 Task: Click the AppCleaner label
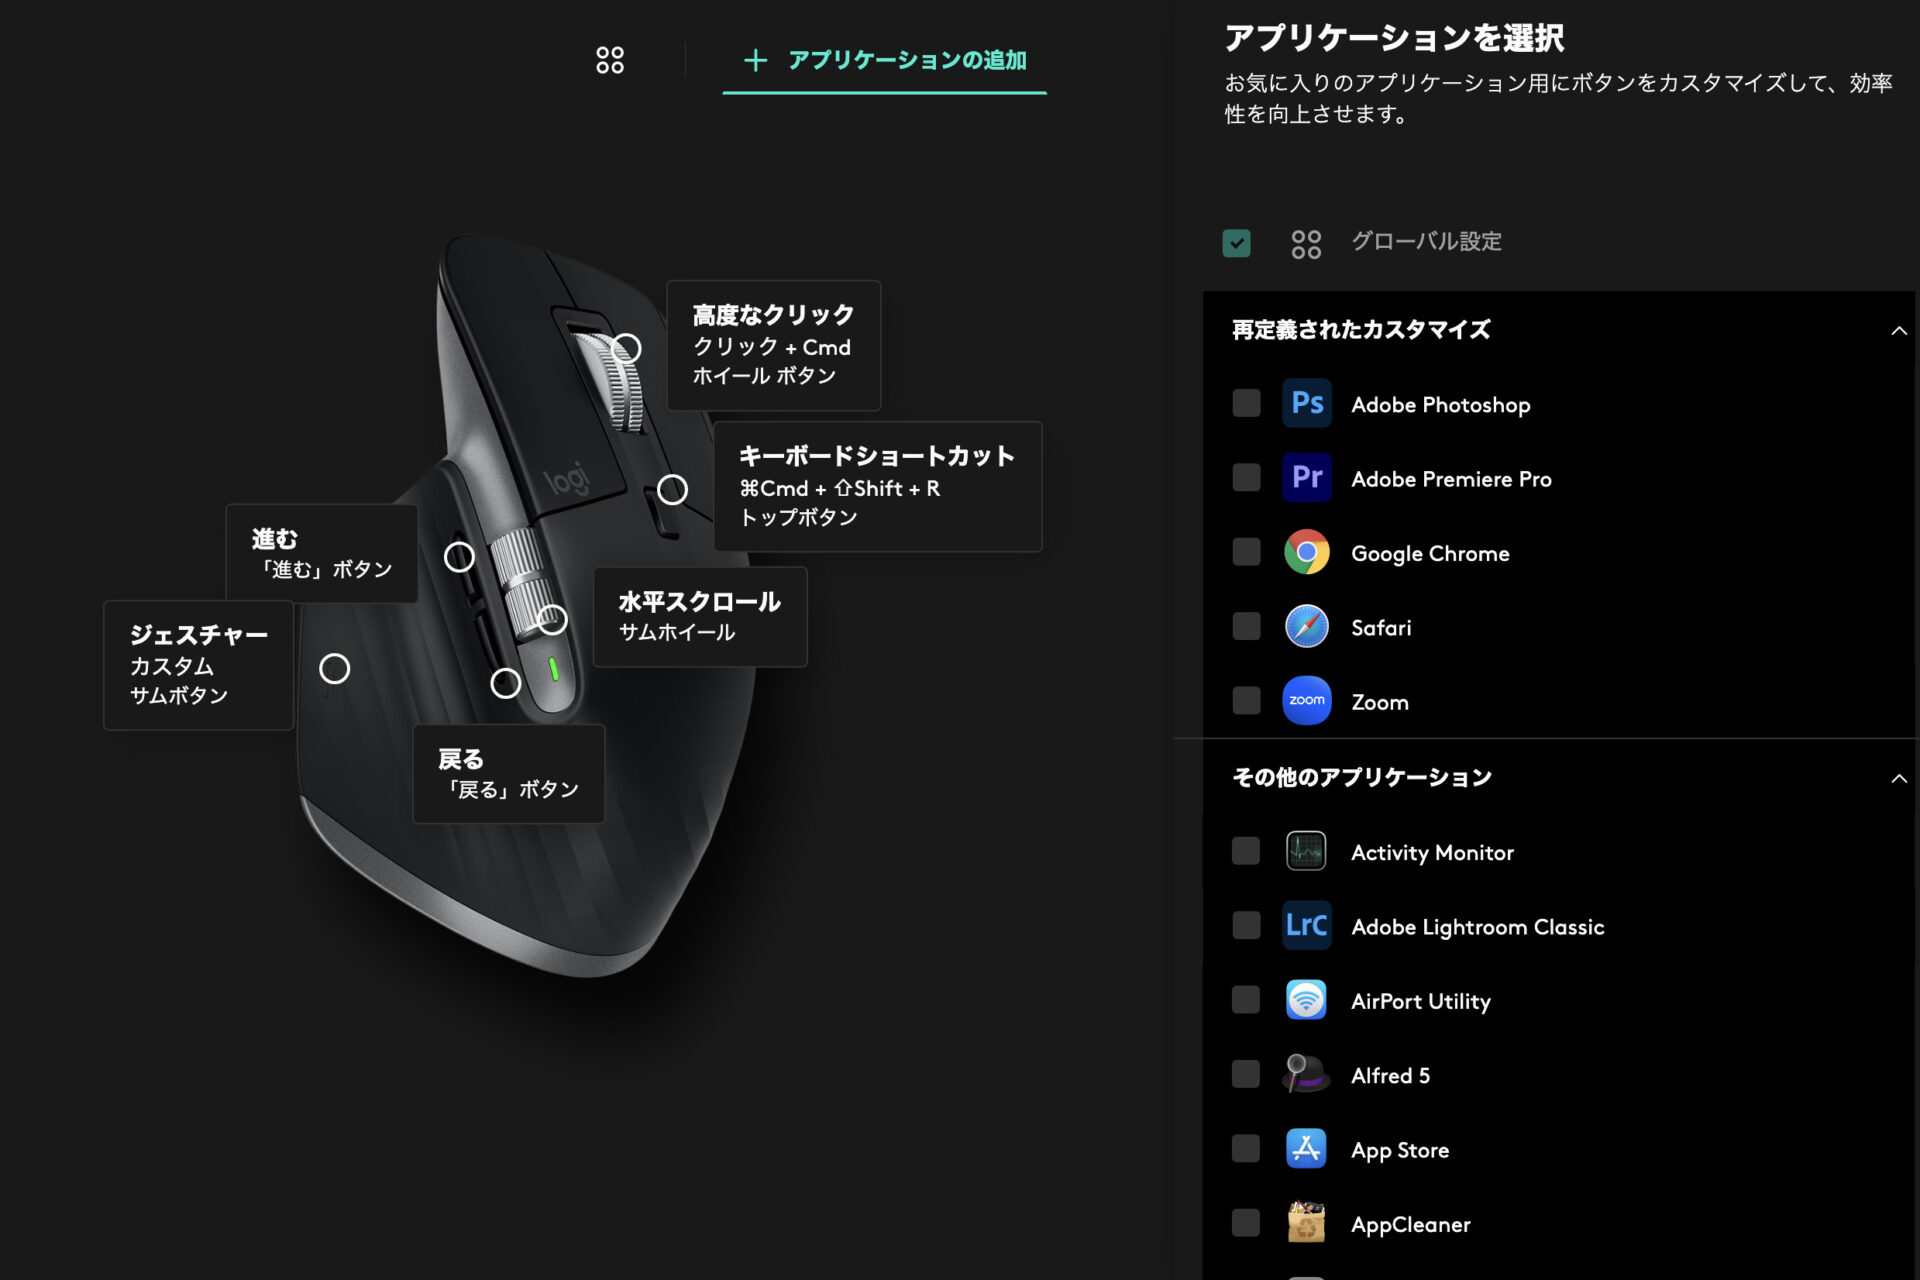1410,1225
